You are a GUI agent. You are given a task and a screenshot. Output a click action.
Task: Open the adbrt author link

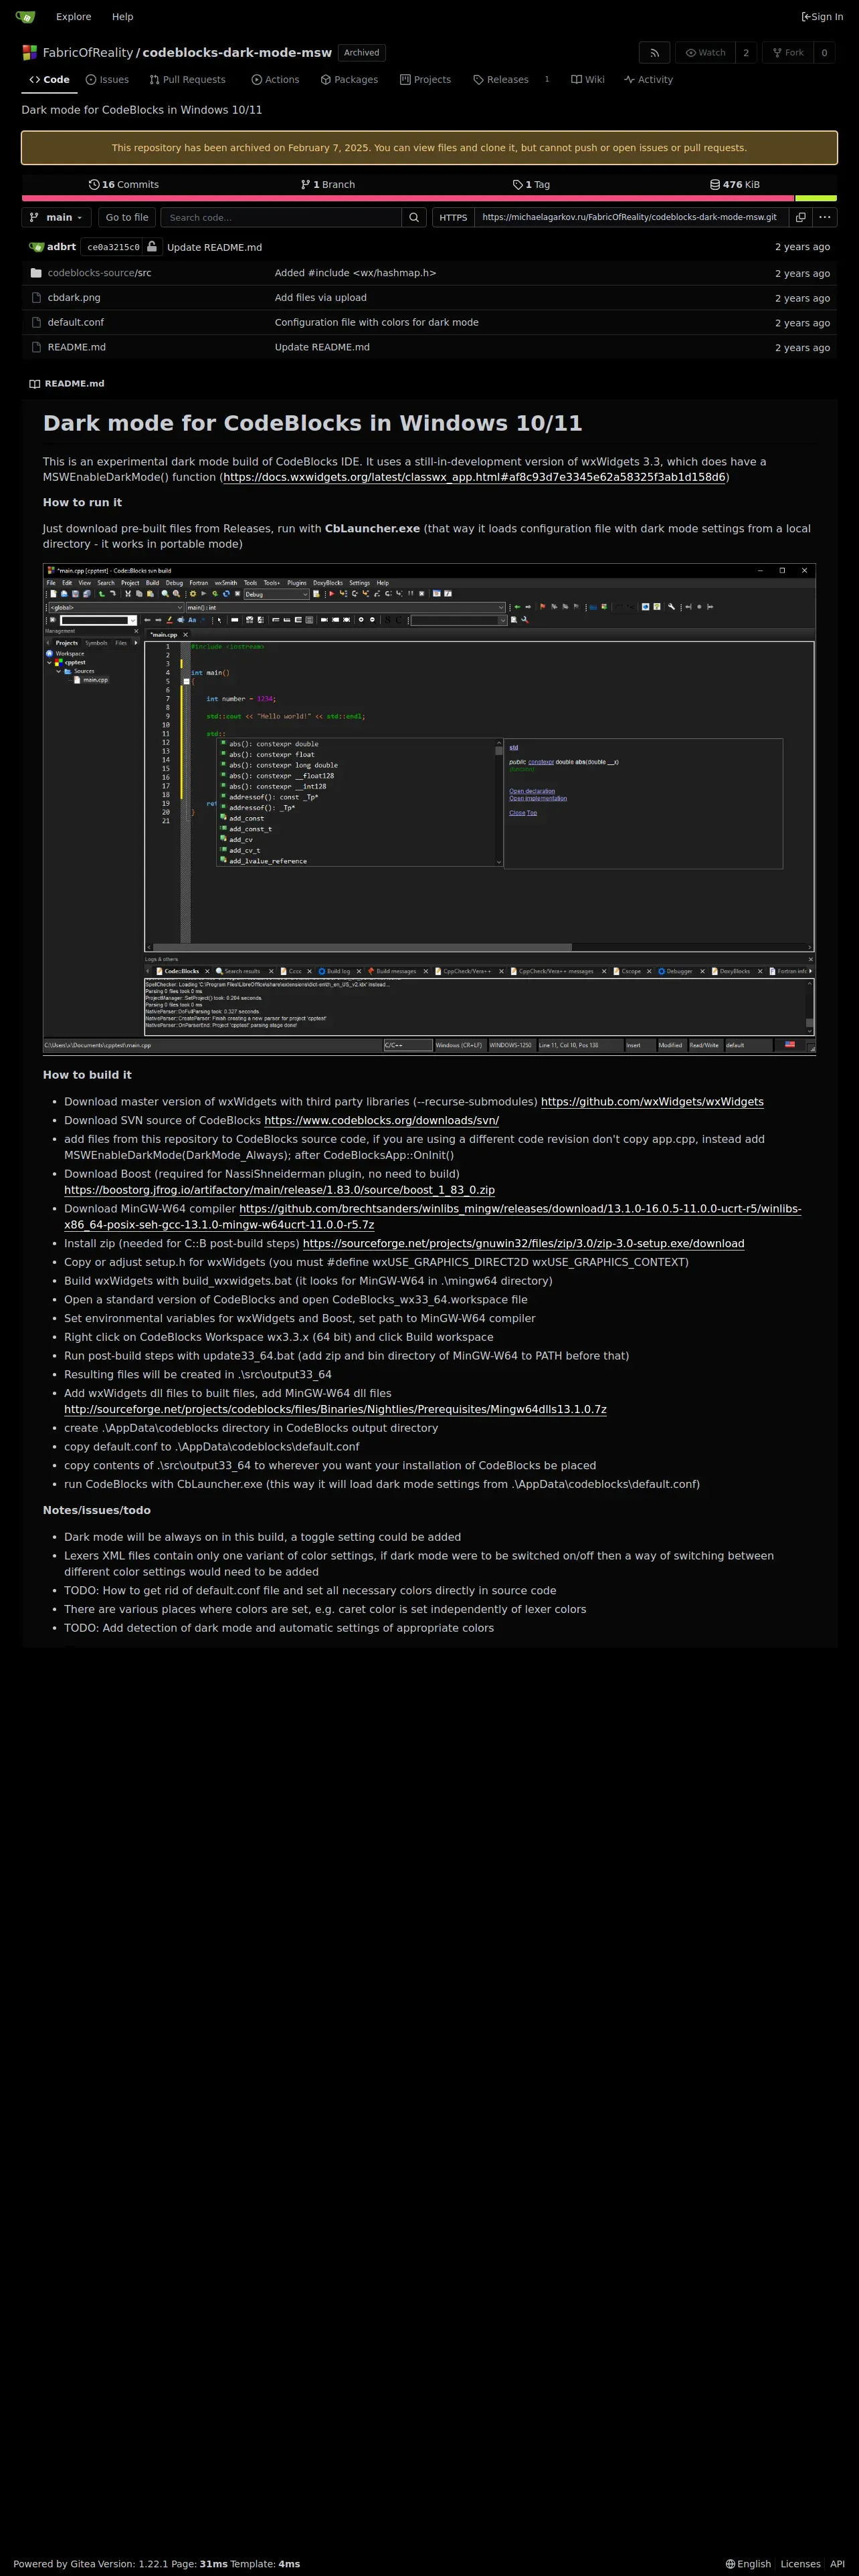61,247
